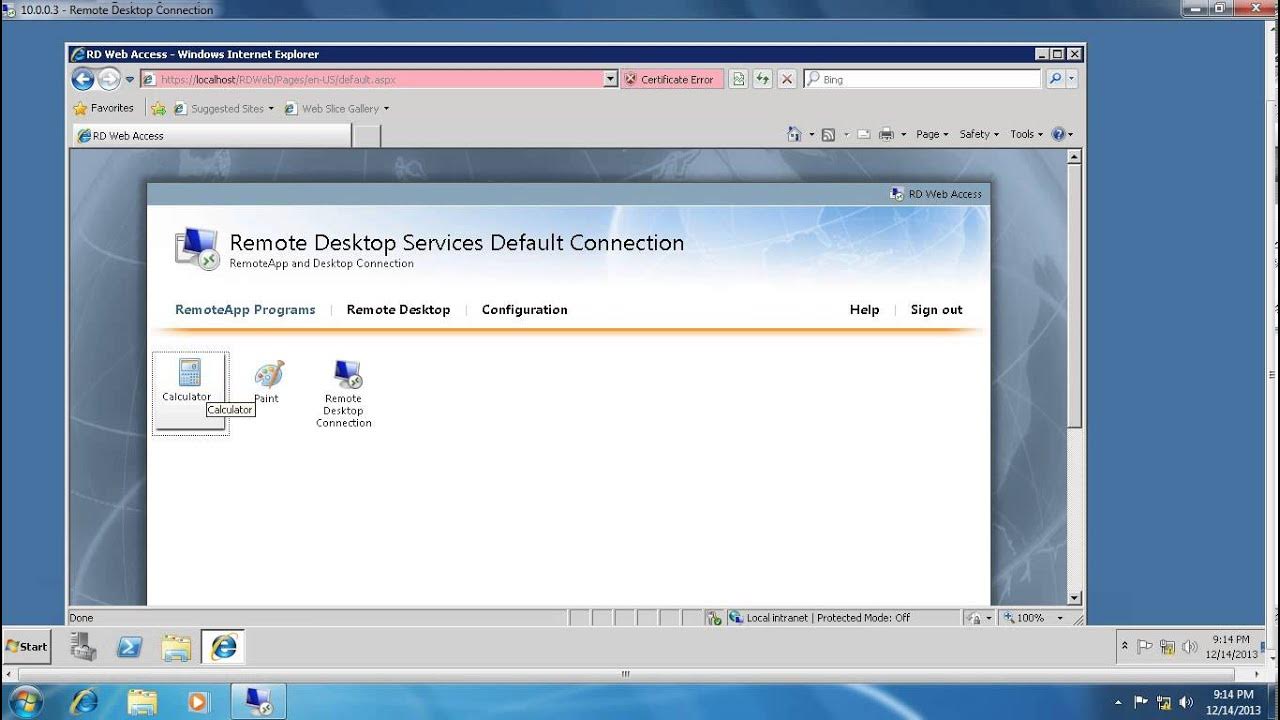Click local tray network icon
The width and height of the screenshot is (1280, 720).
(1164, 702)
